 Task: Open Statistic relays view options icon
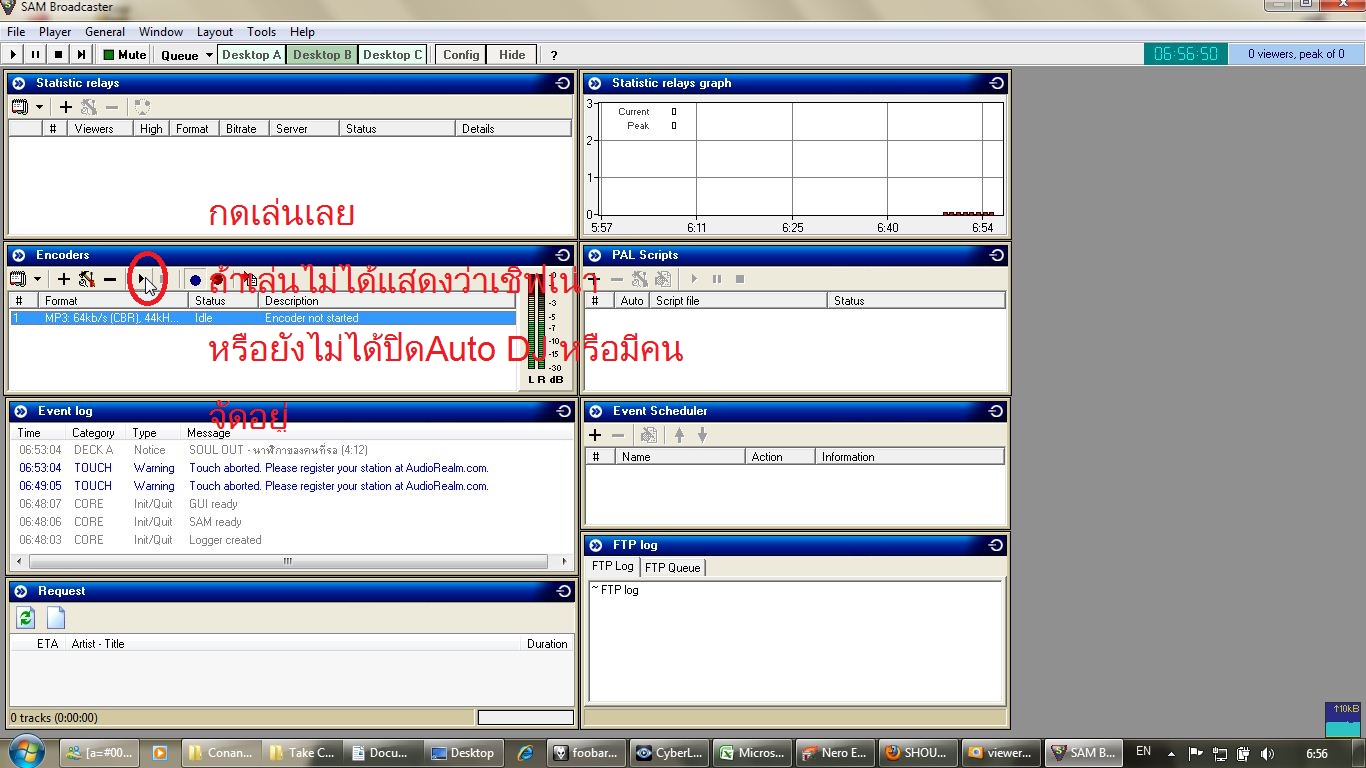tap(20, 107)
